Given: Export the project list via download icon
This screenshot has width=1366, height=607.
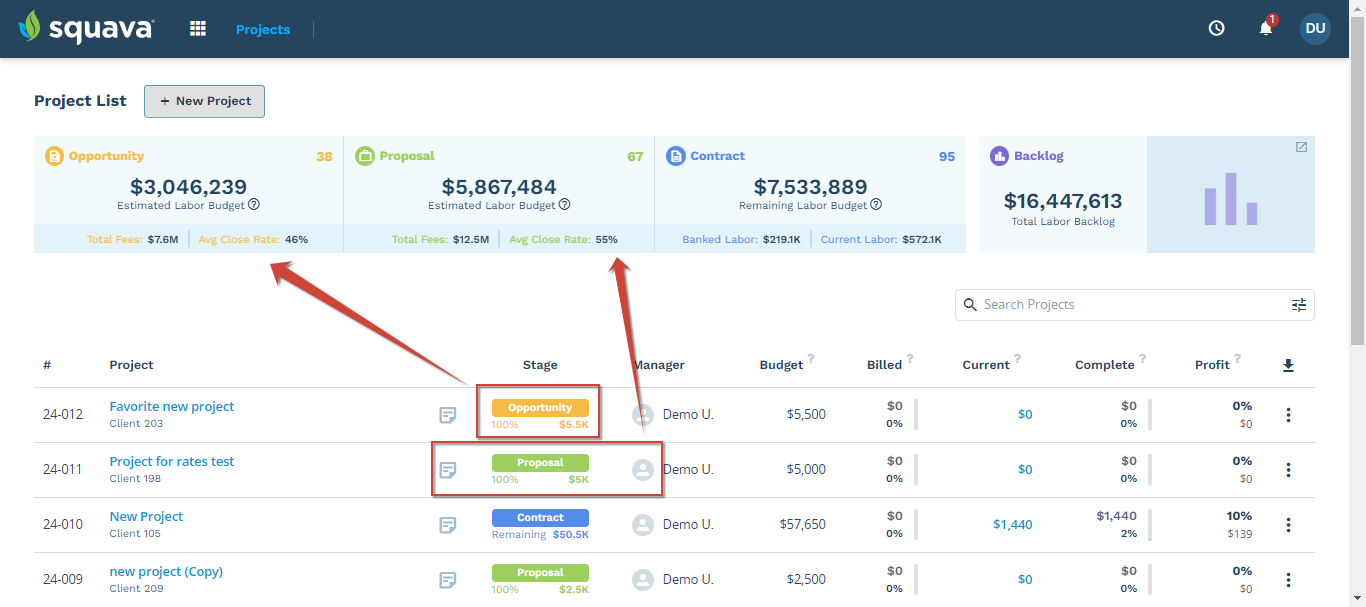Looking at the screenshot, I should tap(1288, 364).
